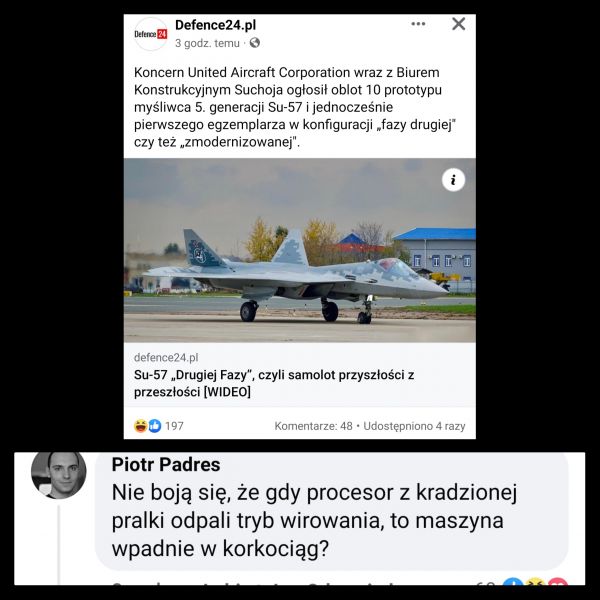Open Piotr Padres profile picture
The width and height of the screenshot is (600, 600).
[x=59, y=475]
